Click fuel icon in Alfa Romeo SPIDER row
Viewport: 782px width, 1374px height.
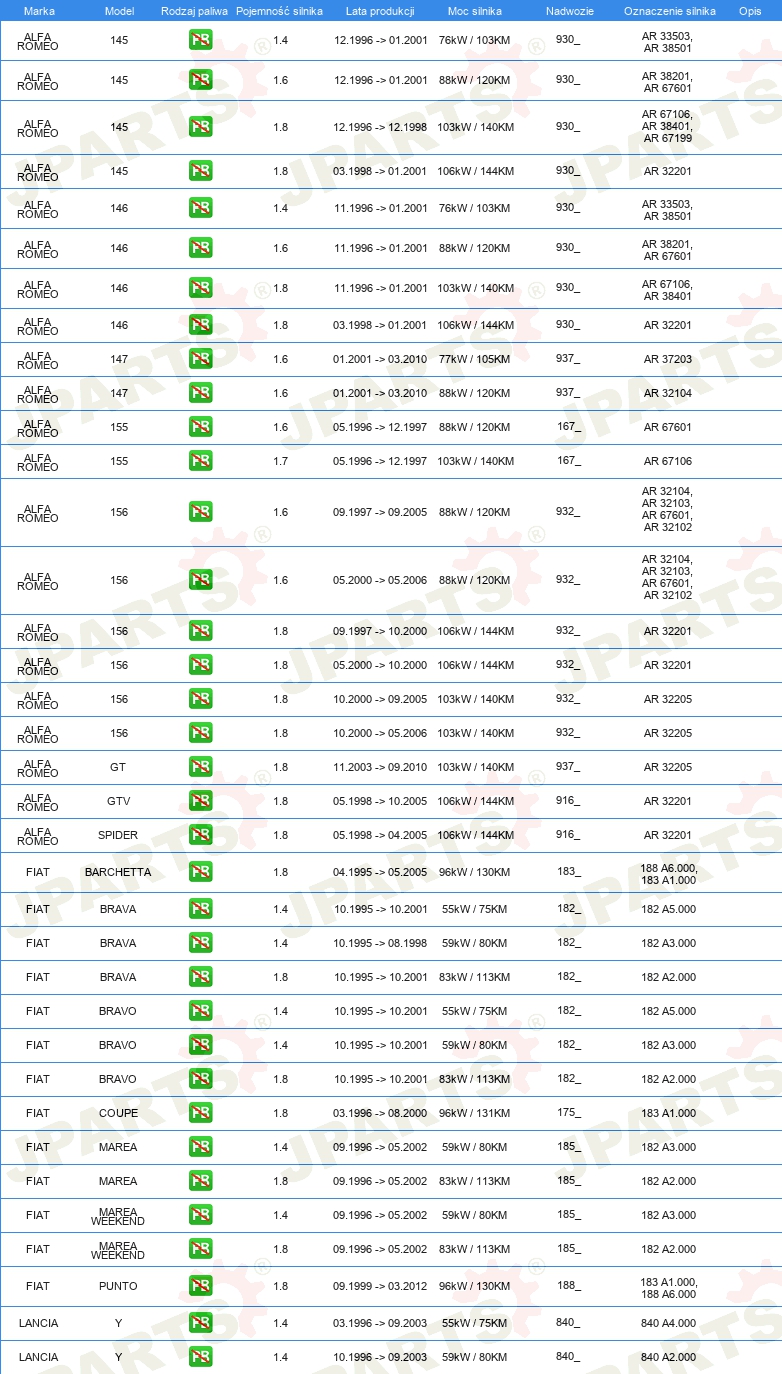point(200,835)
